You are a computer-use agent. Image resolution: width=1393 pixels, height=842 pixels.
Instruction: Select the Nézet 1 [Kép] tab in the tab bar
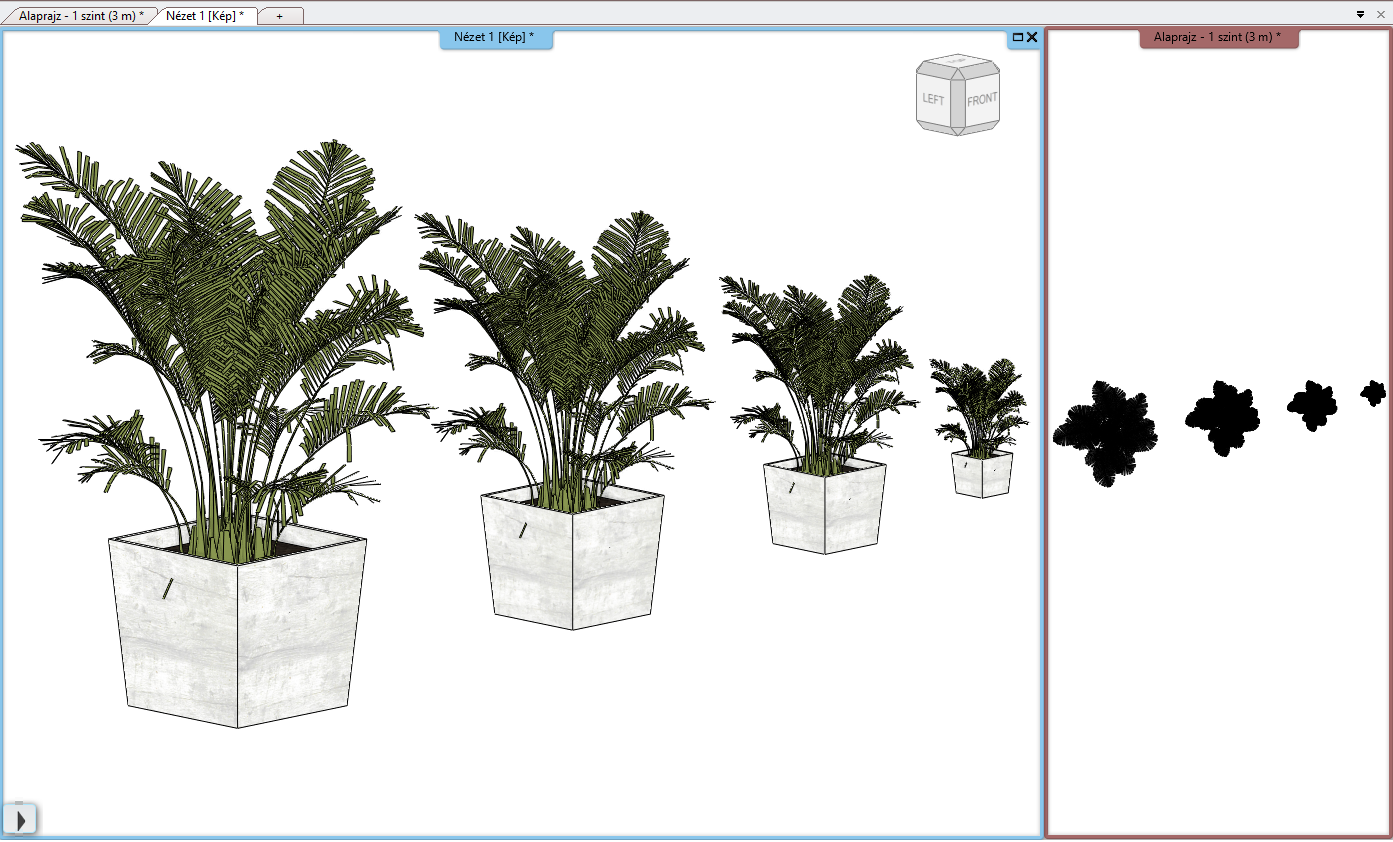click(205, 16)
